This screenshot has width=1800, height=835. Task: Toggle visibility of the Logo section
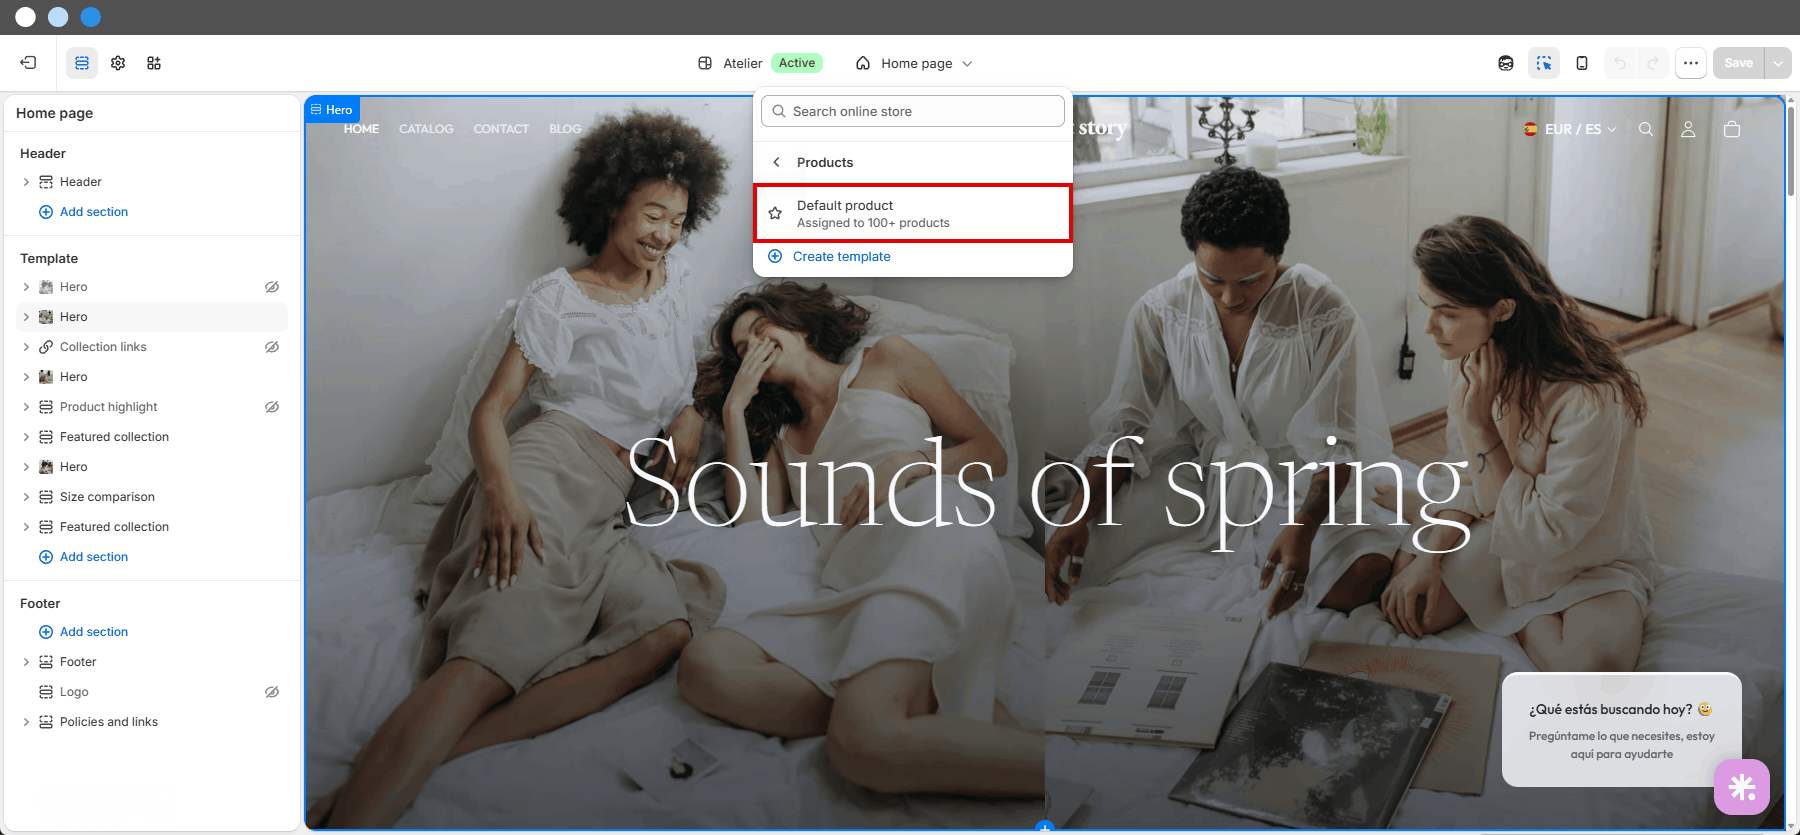272,692
